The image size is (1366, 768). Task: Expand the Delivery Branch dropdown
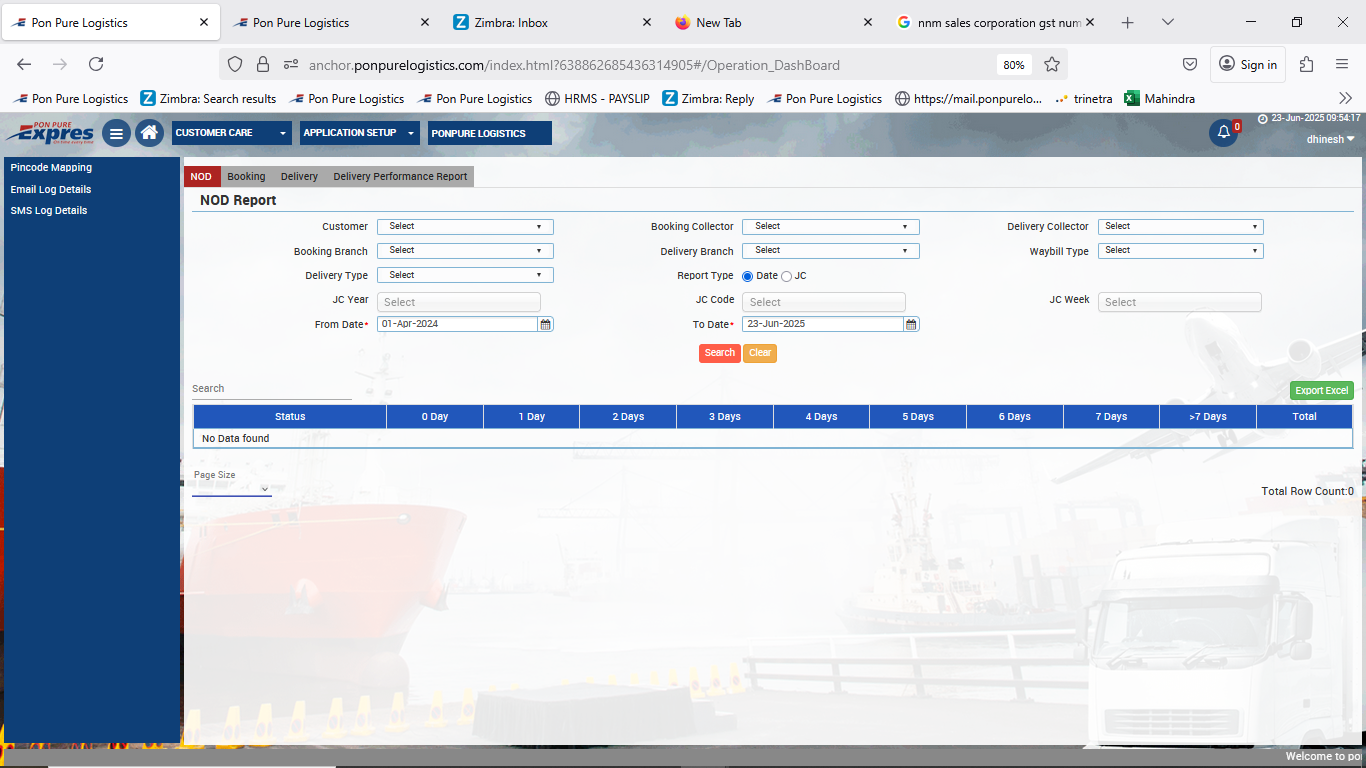(x=830, y=251)
